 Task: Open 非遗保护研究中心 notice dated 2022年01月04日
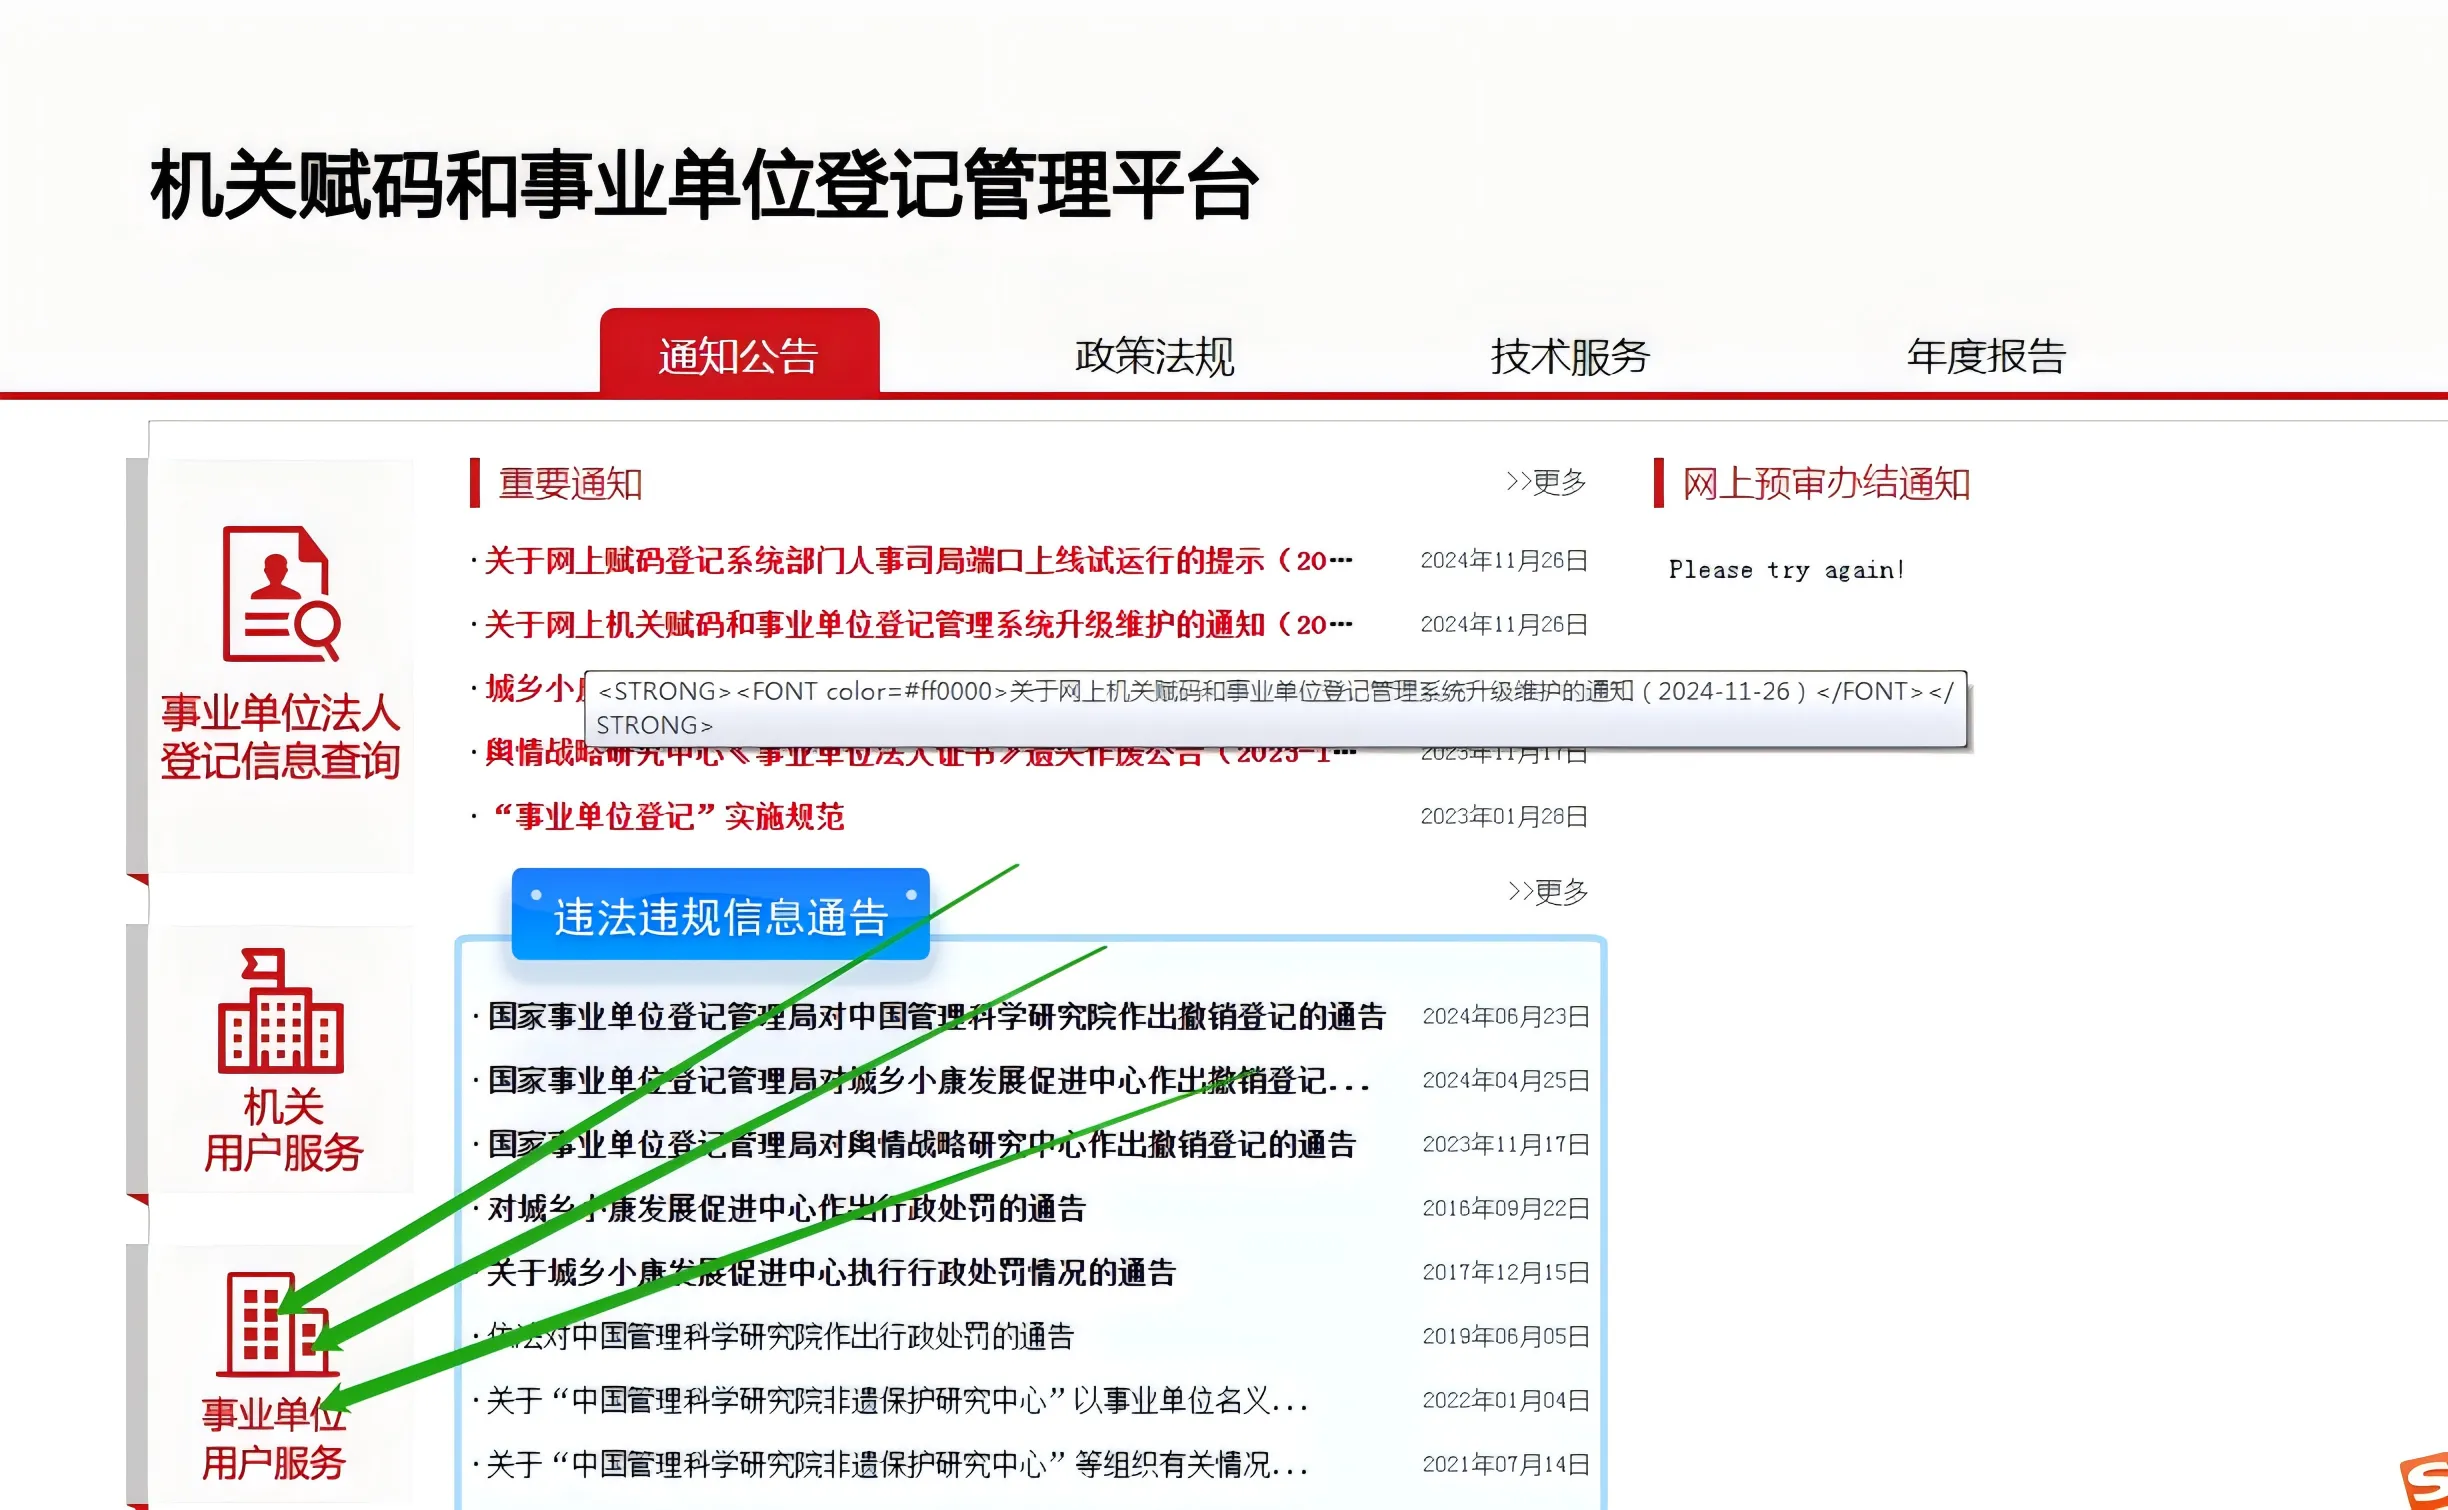click(x=897, y=1401)
